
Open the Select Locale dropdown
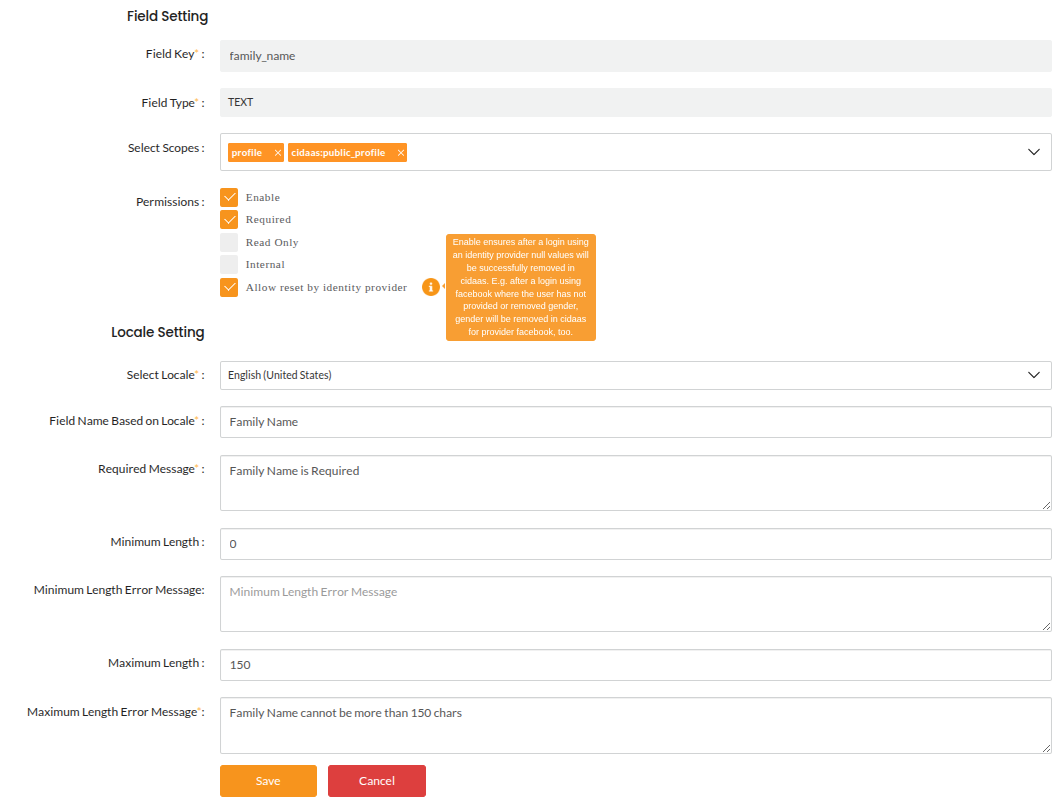pyautogui.click(x=1034, y=375)
